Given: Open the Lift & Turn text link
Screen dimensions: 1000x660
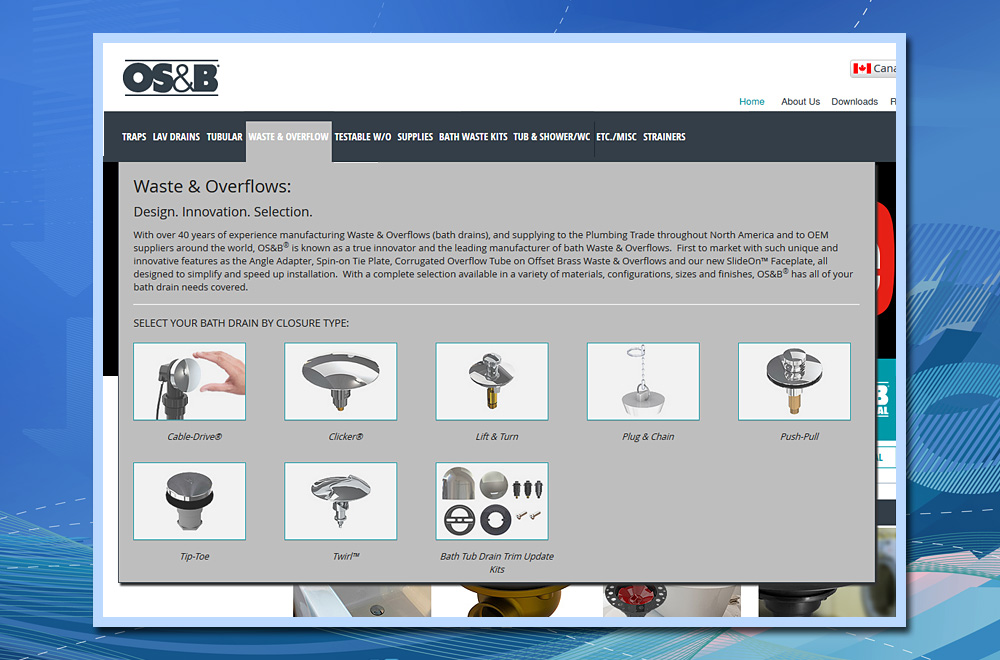Looking at the screenshot, I should (x=497, y=437).
